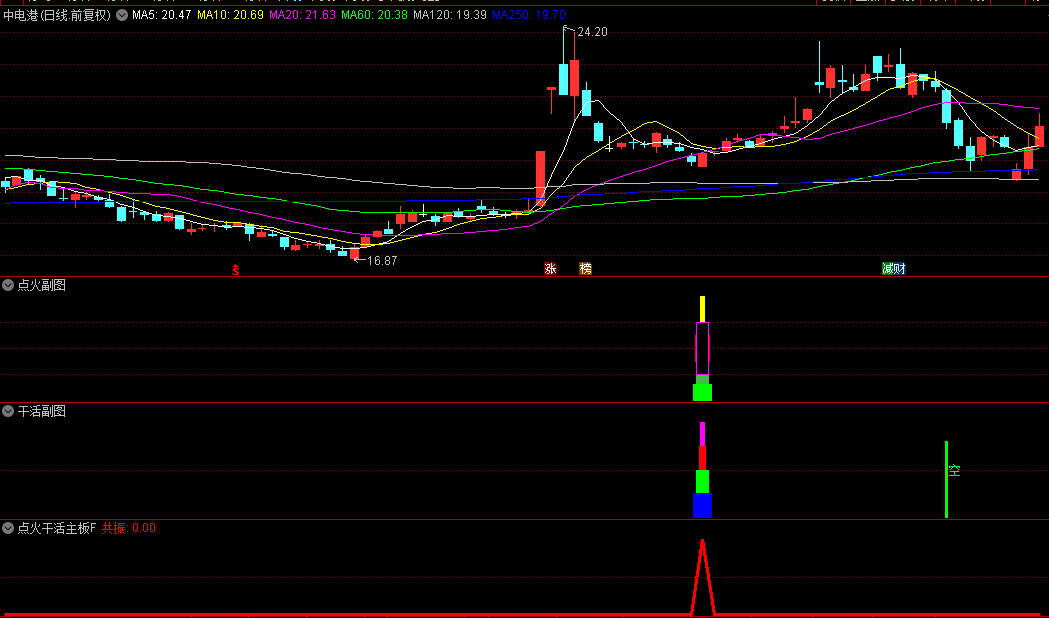This screenshot has width=1049, height=618.
Task: Click the 16.87 low price label
Action: point(382,261)
